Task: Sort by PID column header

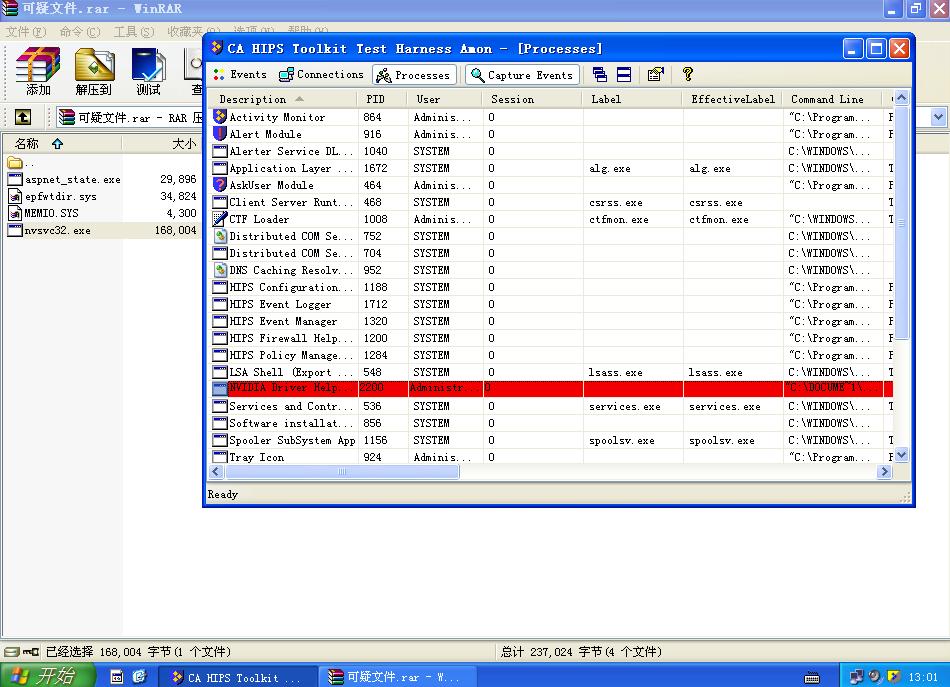Action: click(382, 99)
